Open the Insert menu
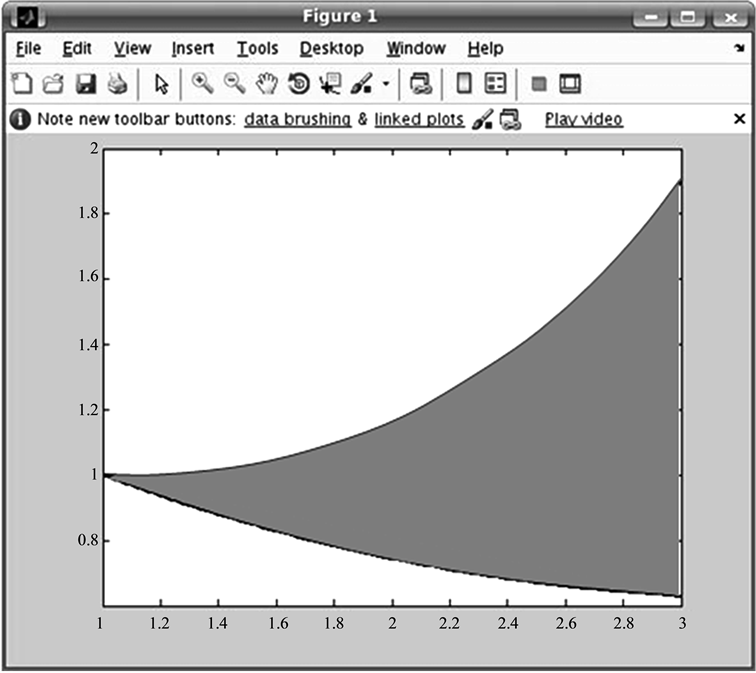756x673 pixels. [192, 48]
